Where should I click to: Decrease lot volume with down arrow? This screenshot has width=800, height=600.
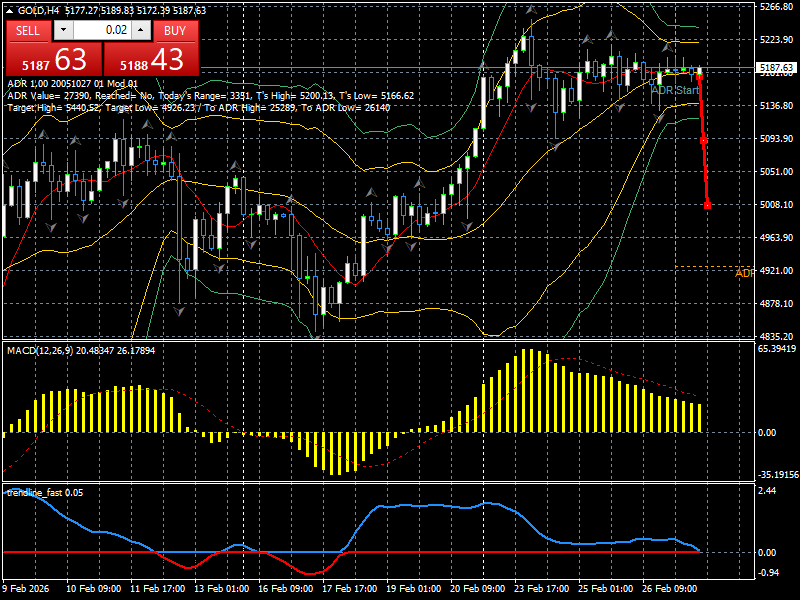tap(63, 30)
